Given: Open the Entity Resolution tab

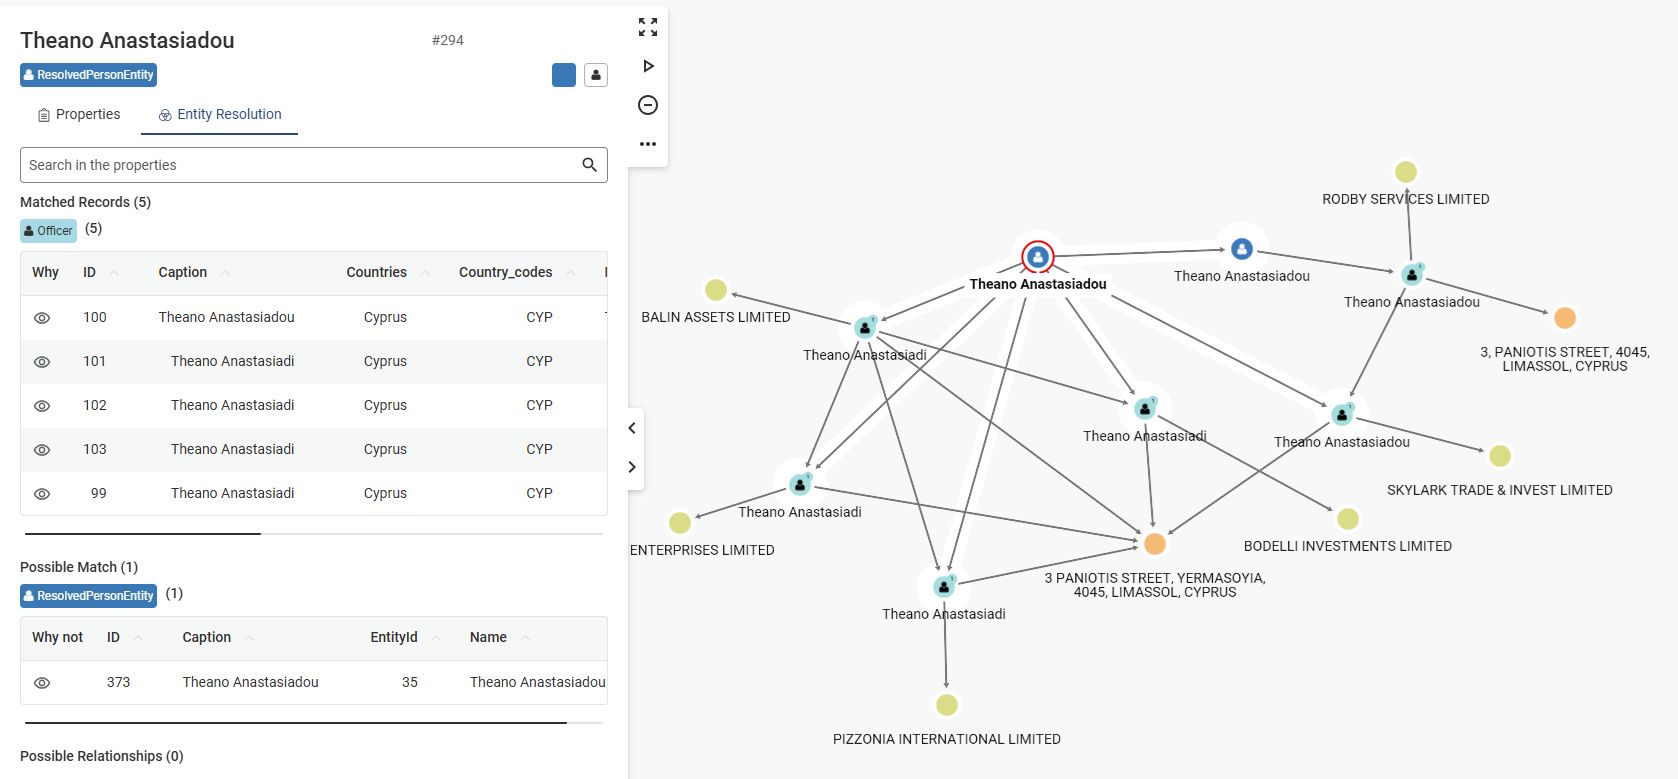Looking at the screenshot, I should click(220, 114).
